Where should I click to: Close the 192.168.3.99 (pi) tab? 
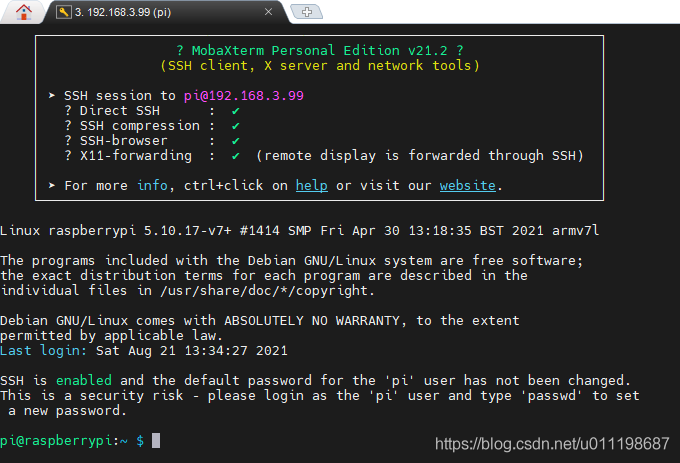coord(268,12)
